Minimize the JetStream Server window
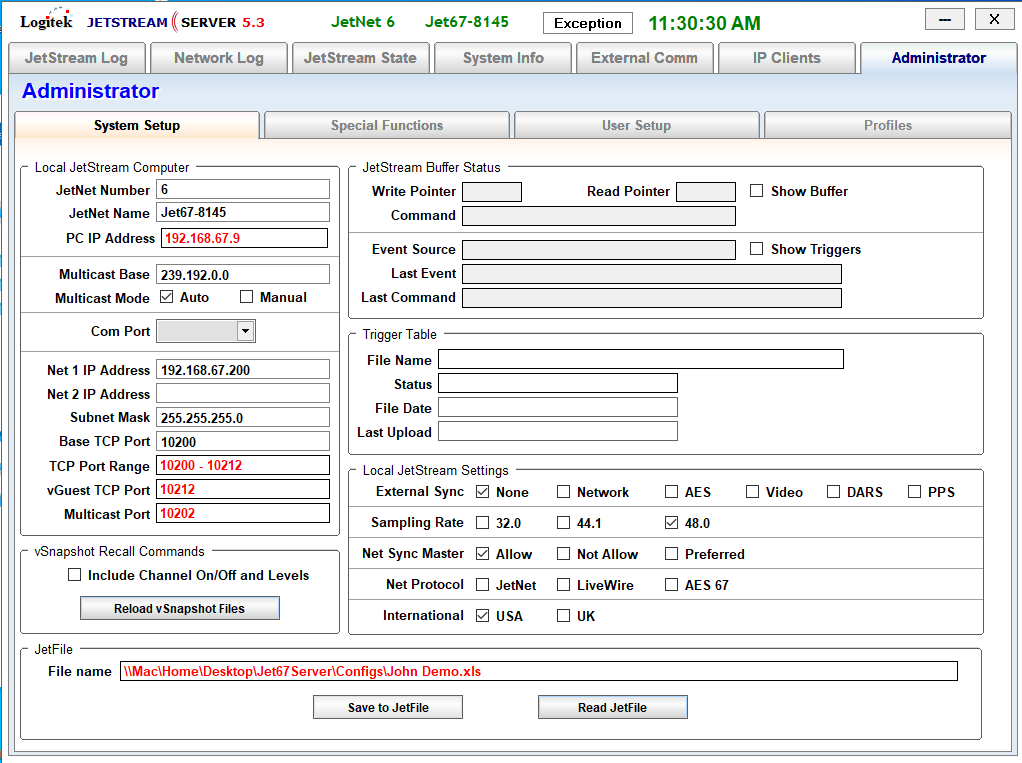Viewport: 1022px width, 763px height. (x=944, y=19)
